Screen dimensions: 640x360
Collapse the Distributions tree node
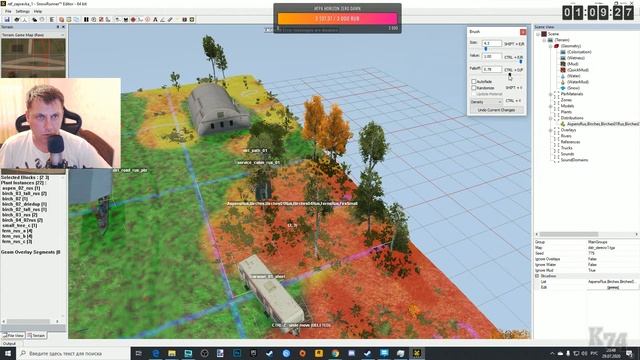551,118
